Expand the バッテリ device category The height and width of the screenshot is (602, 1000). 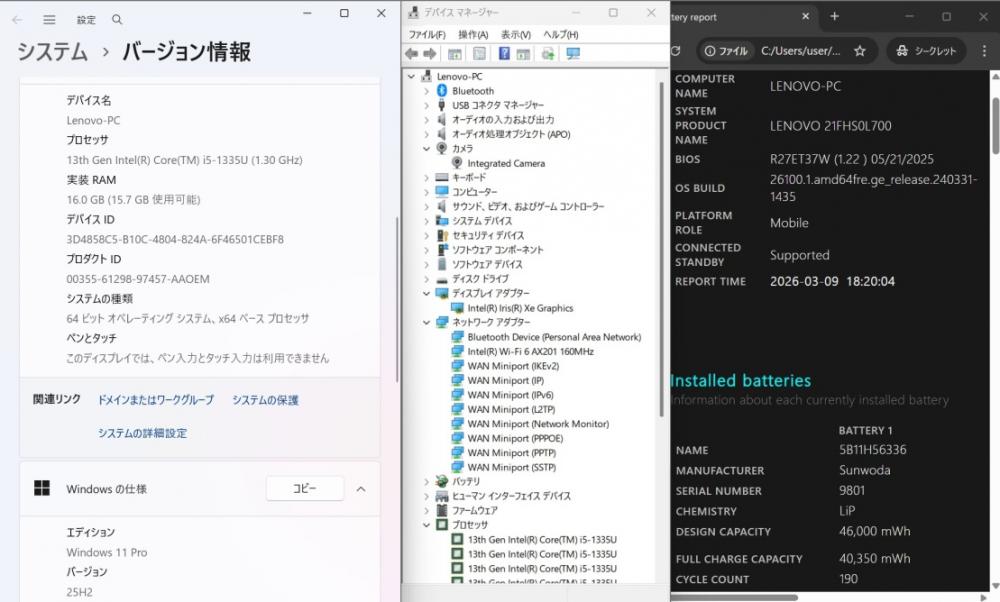tap(427, 481)
